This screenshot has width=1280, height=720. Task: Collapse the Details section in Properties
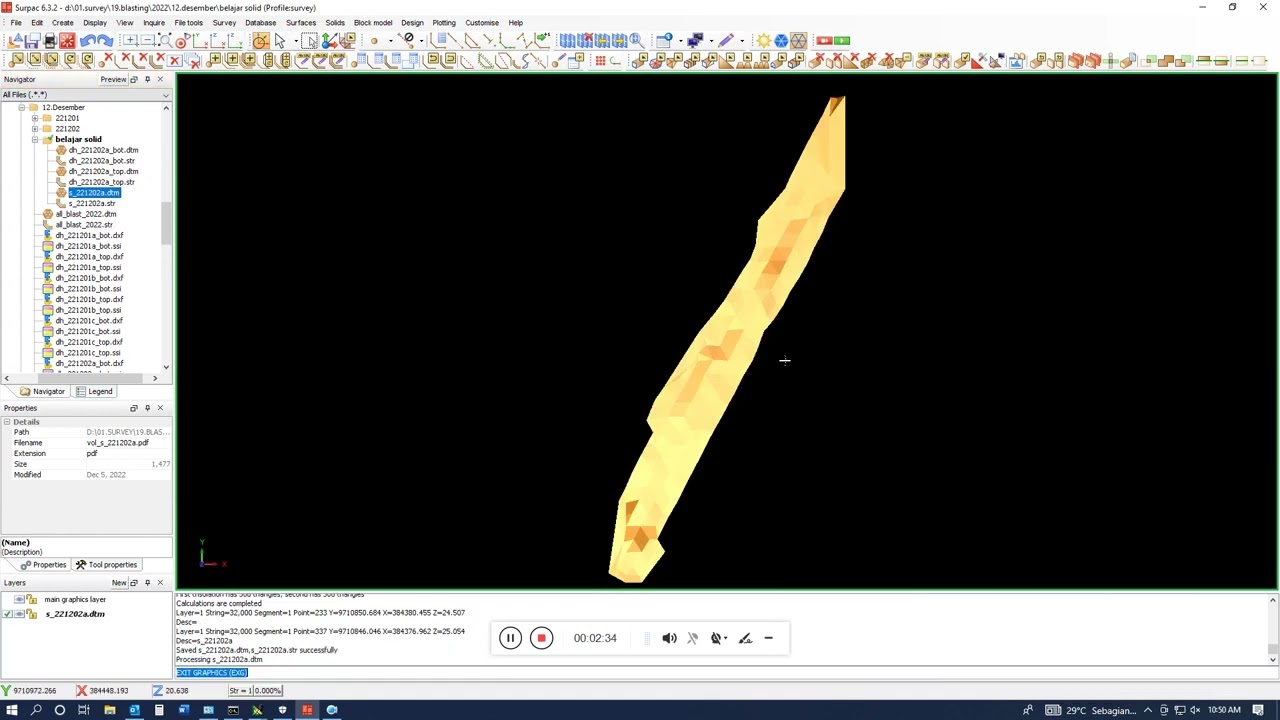6,422
